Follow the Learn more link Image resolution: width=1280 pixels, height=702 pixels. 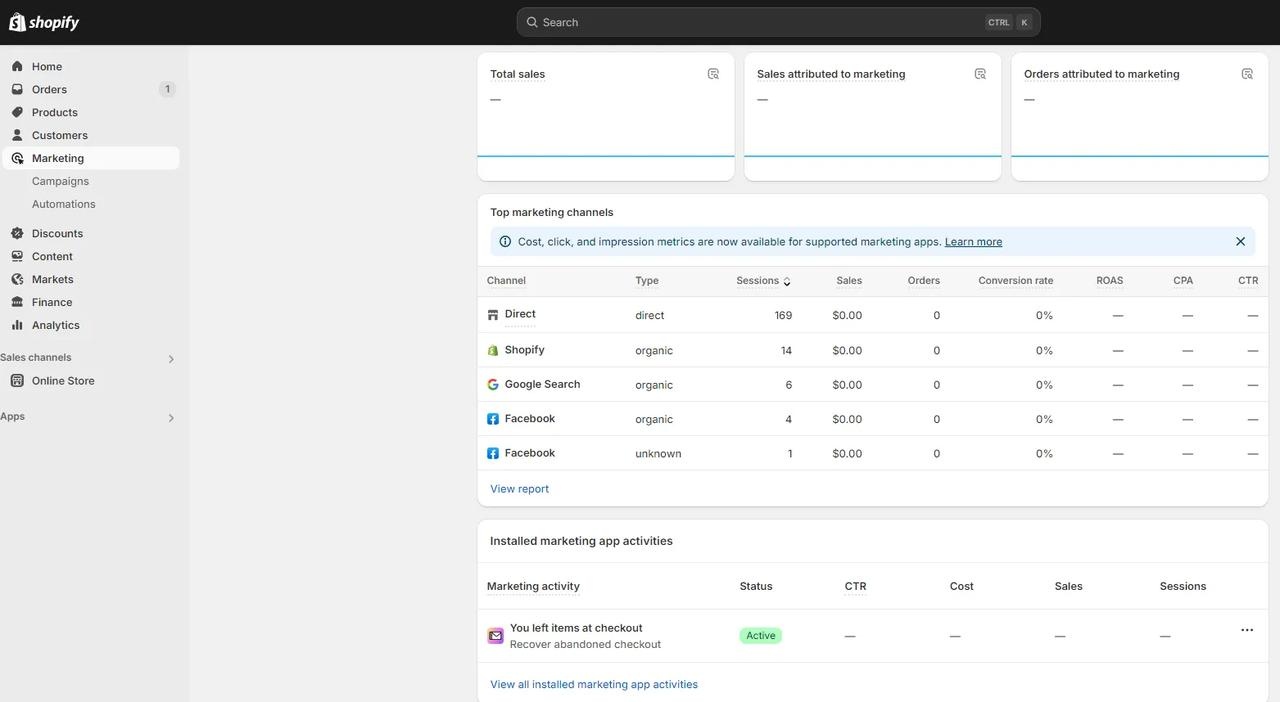pos(973,242)
